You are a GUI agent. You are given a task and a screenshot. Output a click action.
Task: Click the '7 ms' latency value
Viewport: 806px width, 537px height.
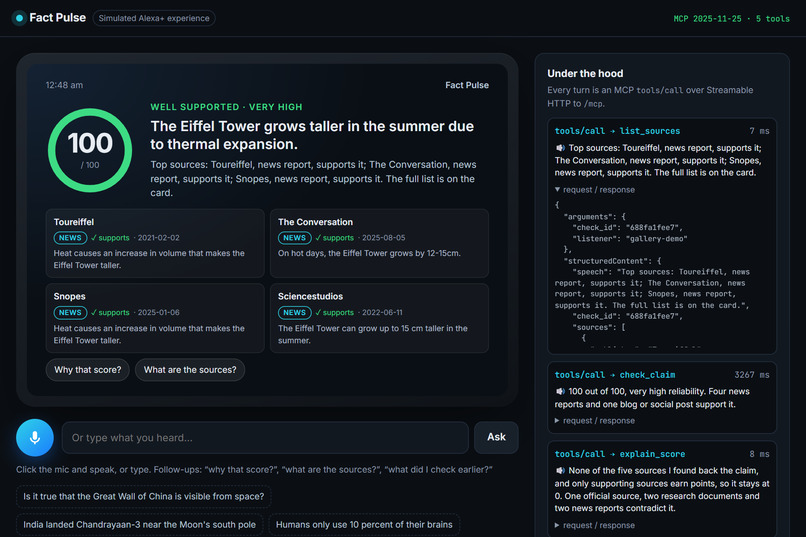(759, 131)
